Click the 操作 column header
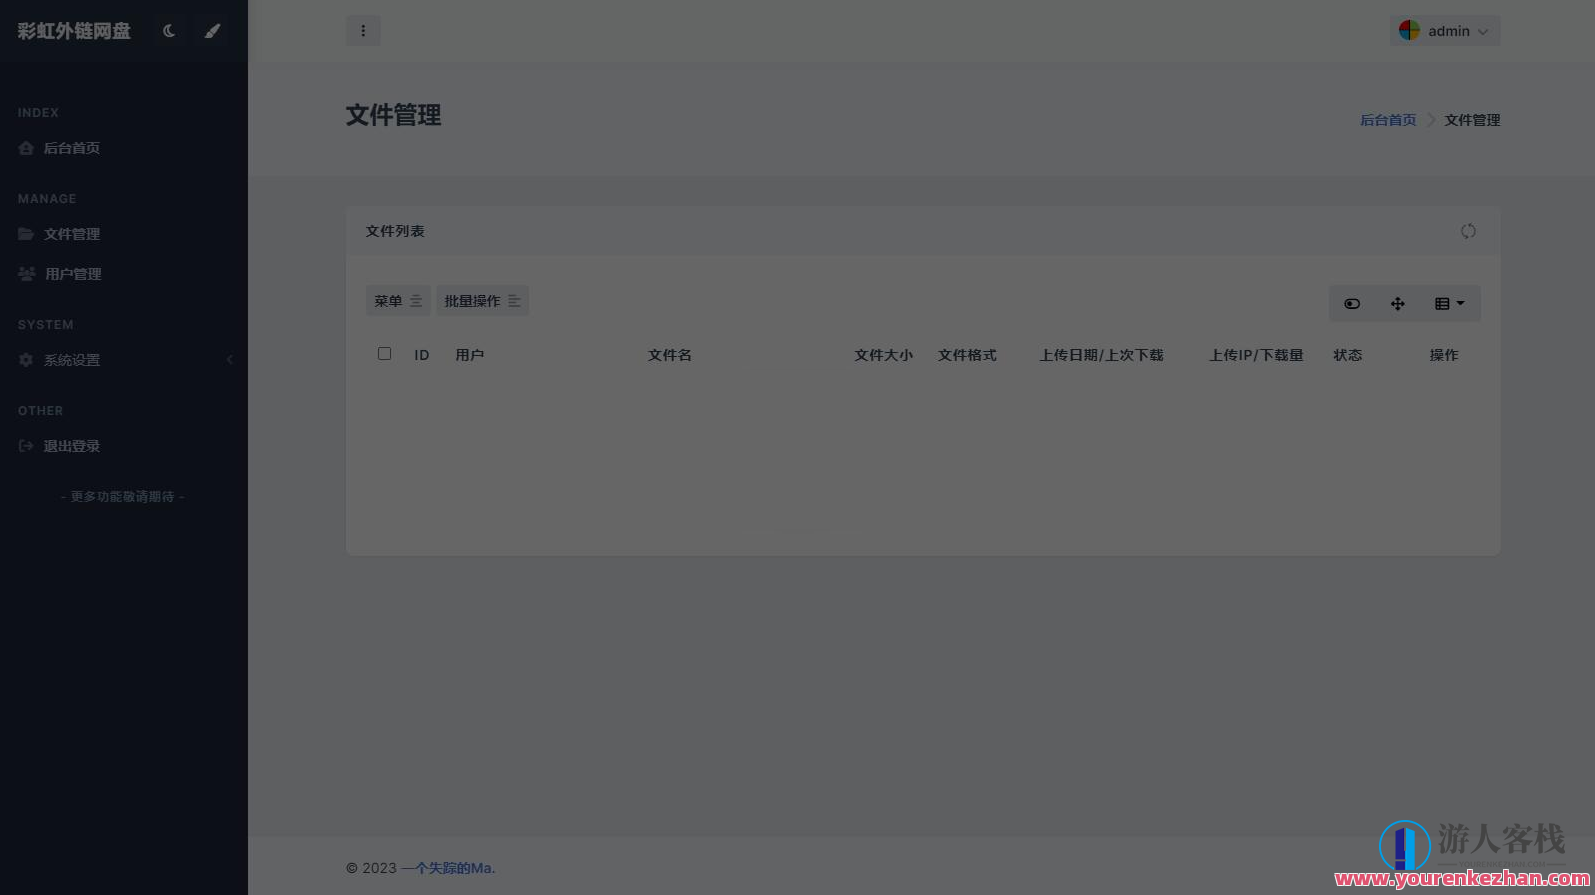Screen dimensions: 1595x895 click(1444, 355)
